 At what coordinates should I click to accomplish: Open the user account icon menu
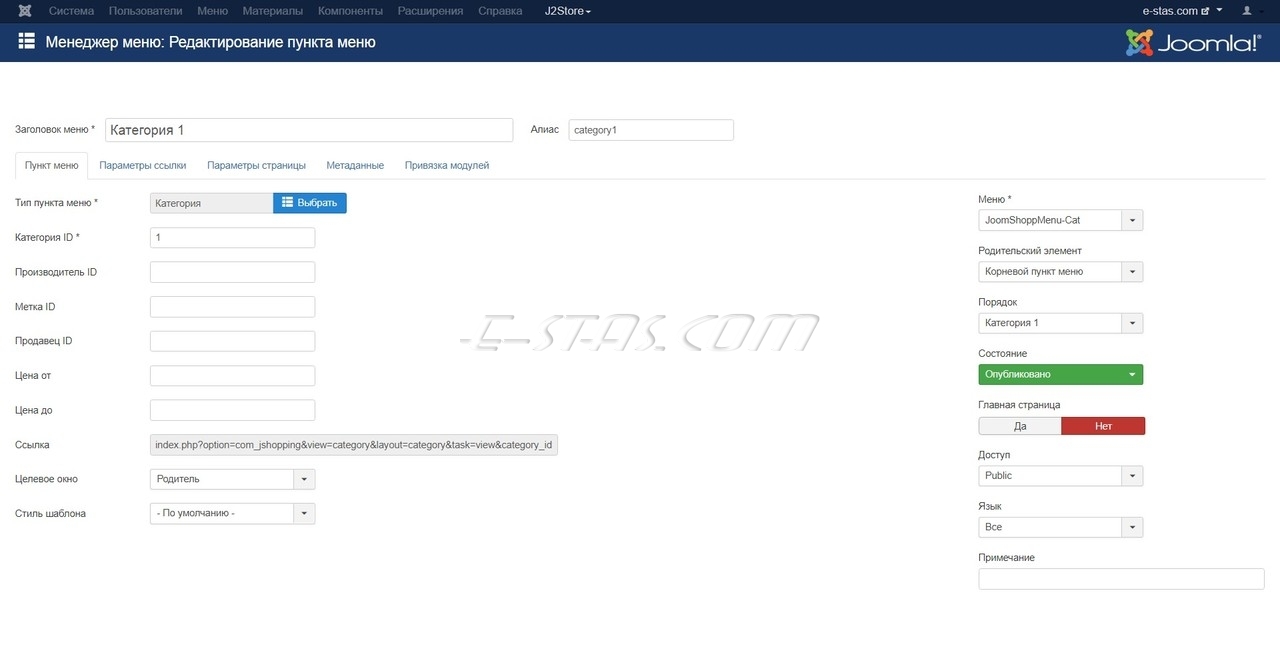pos(1251,11)
